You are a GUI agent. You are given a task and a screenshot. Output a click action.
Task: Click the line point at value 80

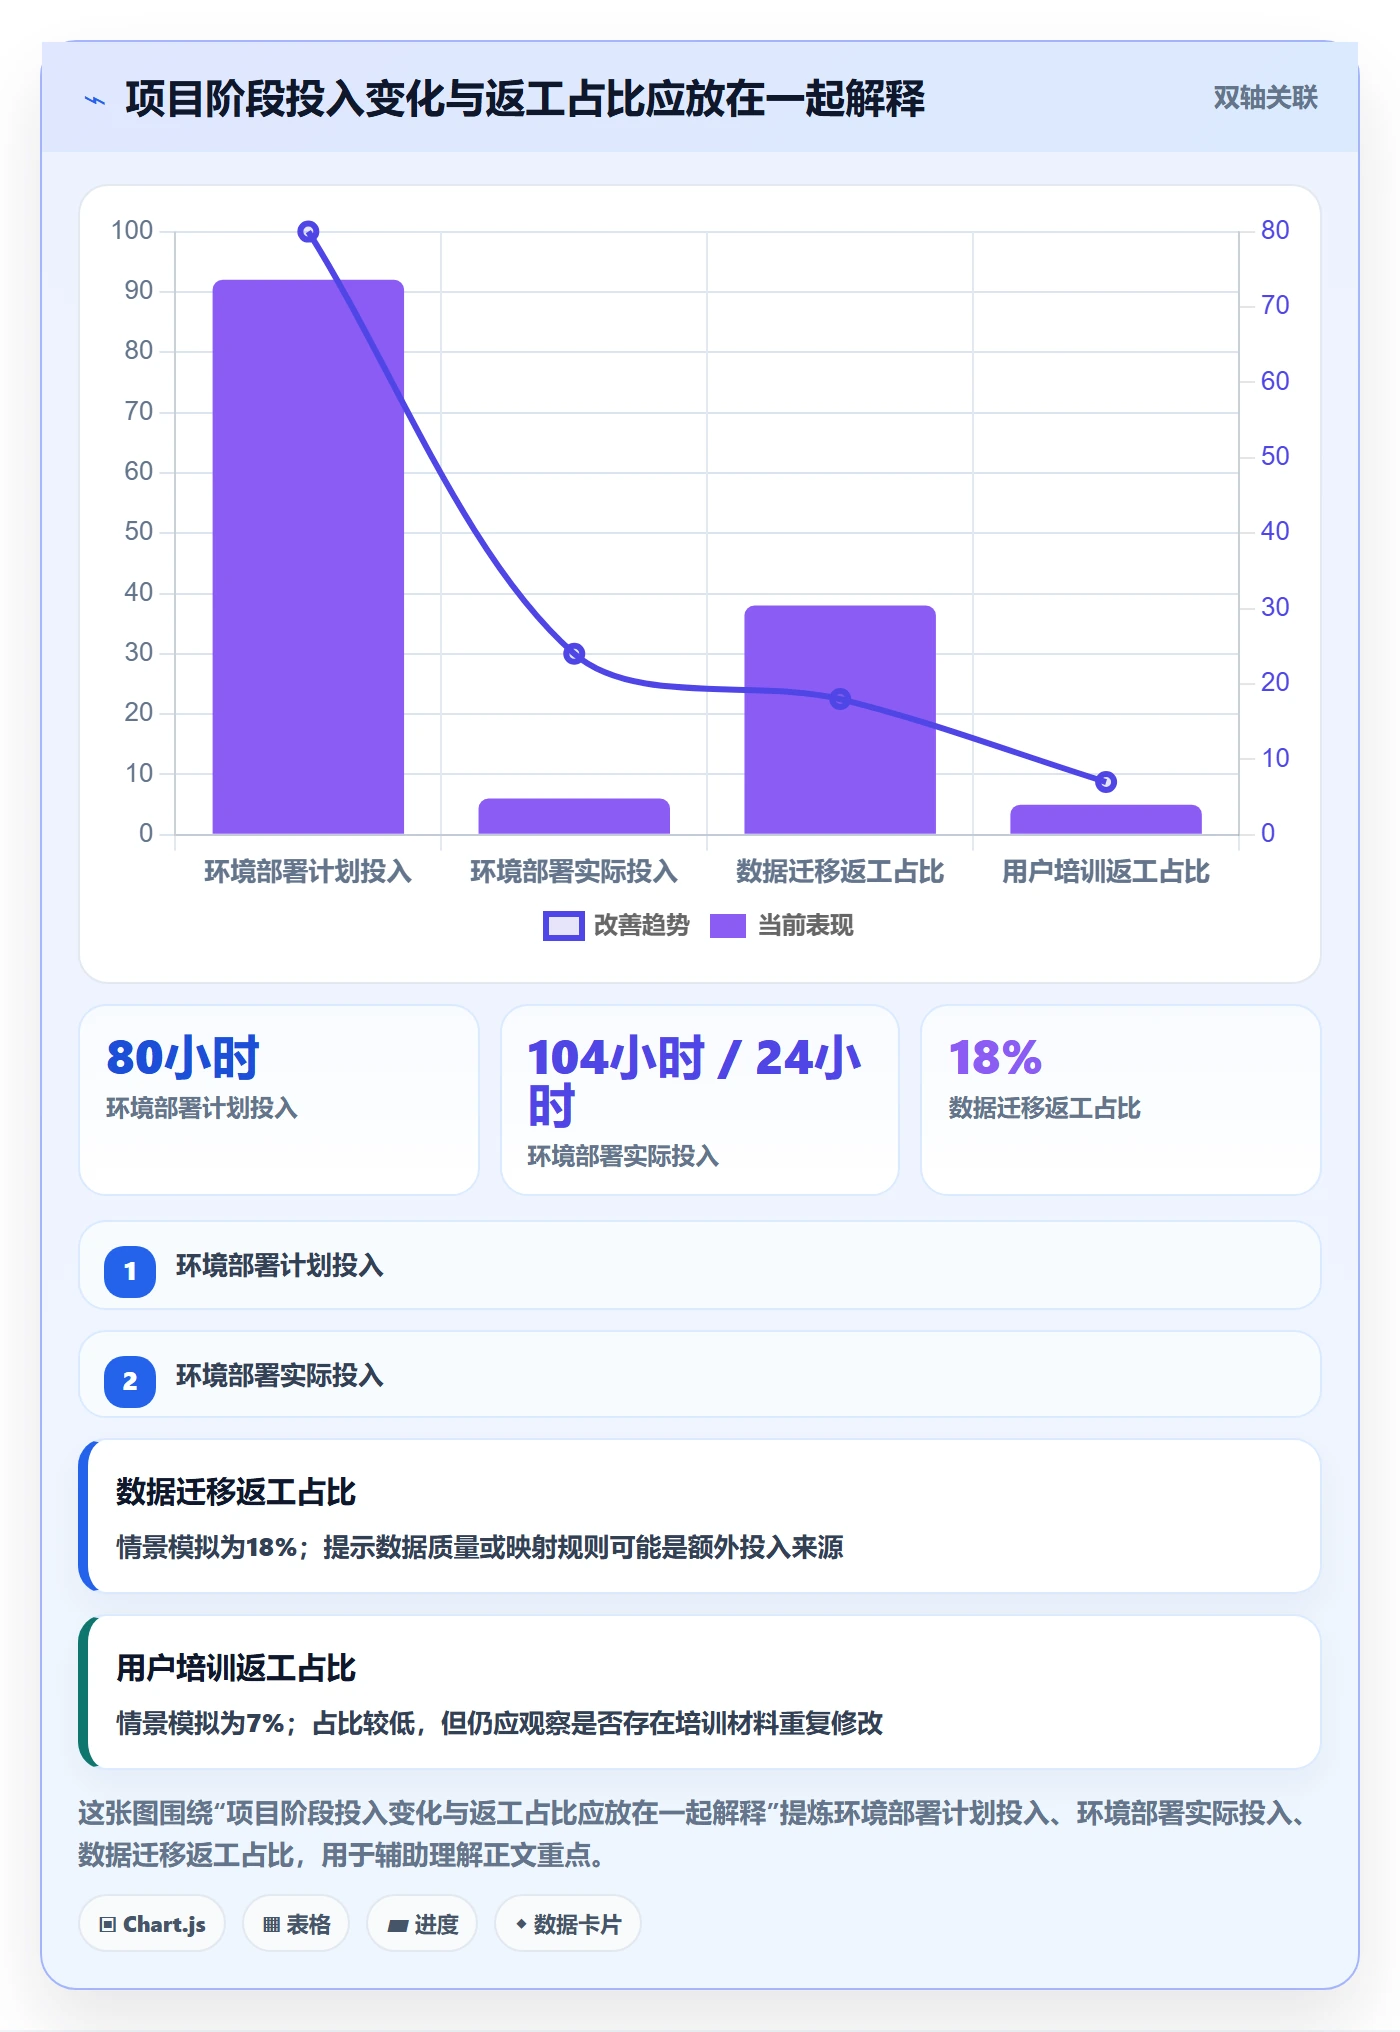pos(309,232)
